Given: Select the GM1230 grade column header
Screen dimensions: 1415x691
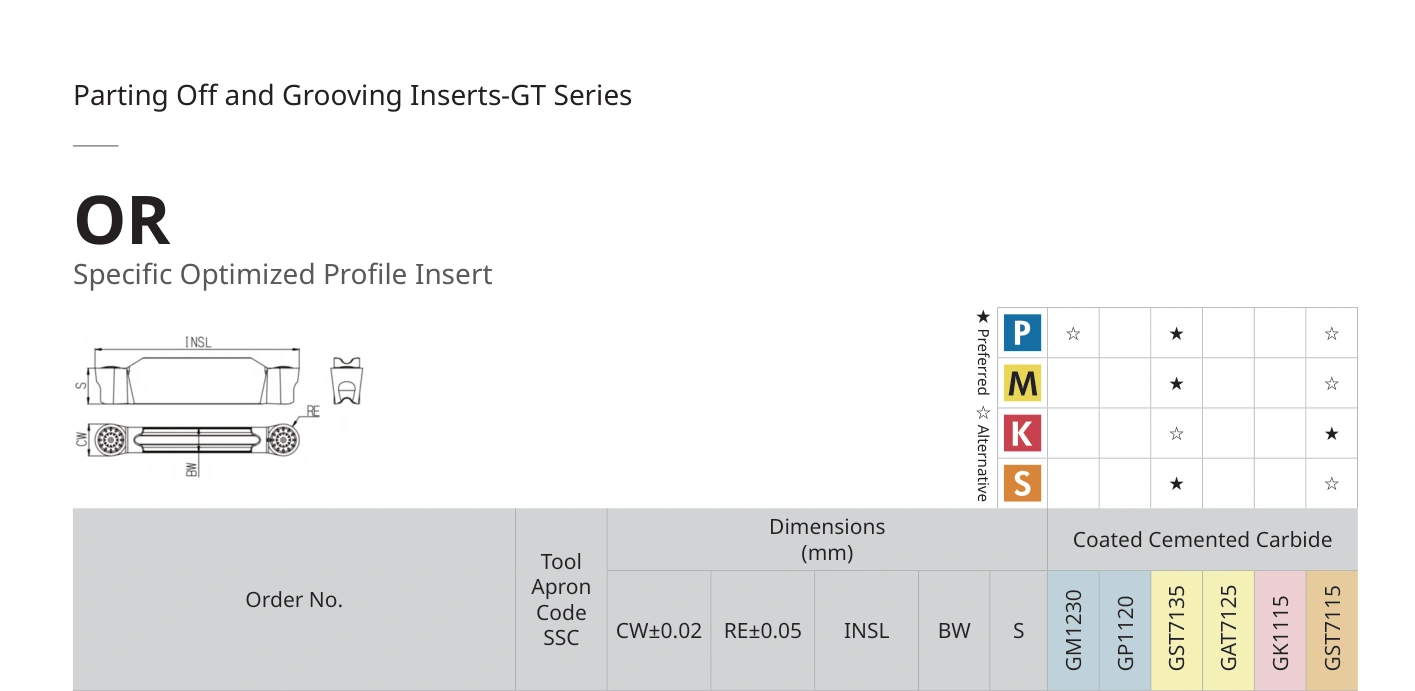Looking at the screenshot, I should click(x=1074, y=631).
